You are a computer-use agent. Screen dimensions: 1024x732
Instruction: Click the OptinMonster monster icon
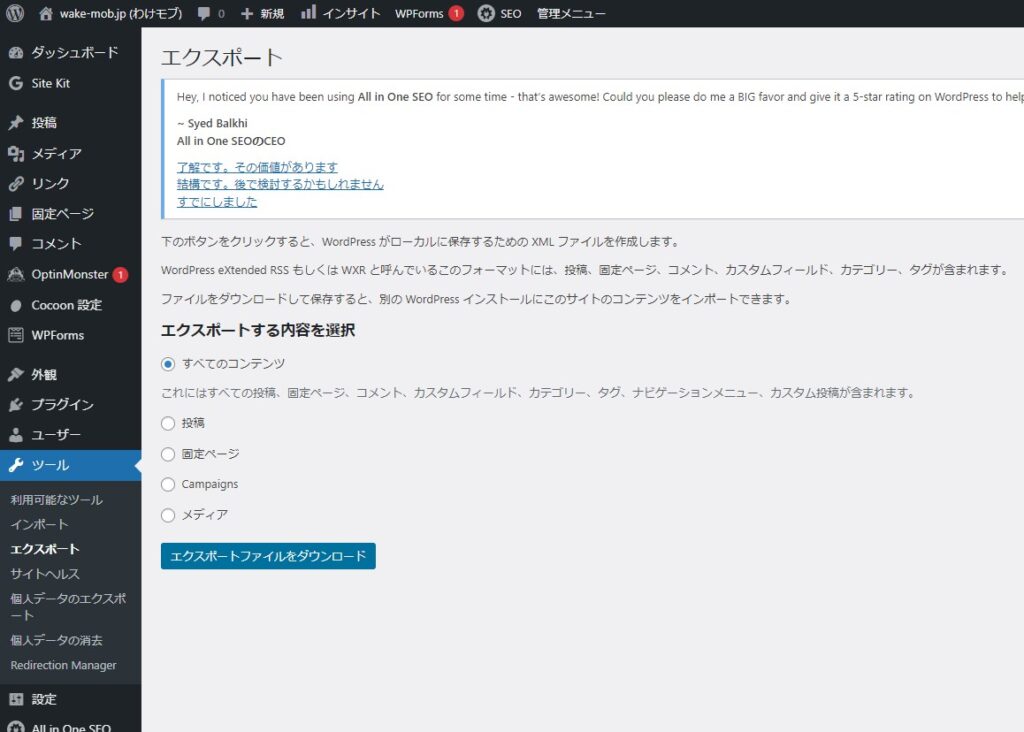16,274
